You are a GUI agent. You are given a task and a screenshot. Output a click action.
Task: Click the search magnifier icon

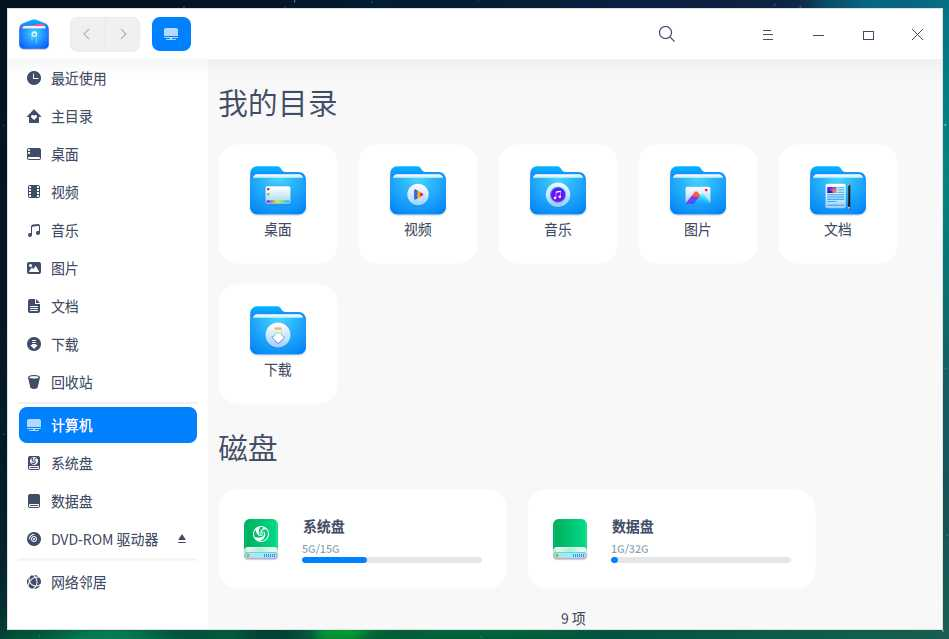(666, 34)
